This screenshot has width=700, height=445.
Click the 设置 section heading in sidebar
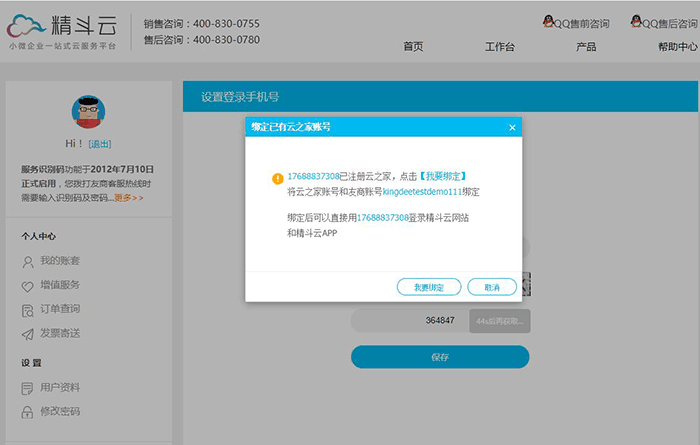(x=31, y=362)
